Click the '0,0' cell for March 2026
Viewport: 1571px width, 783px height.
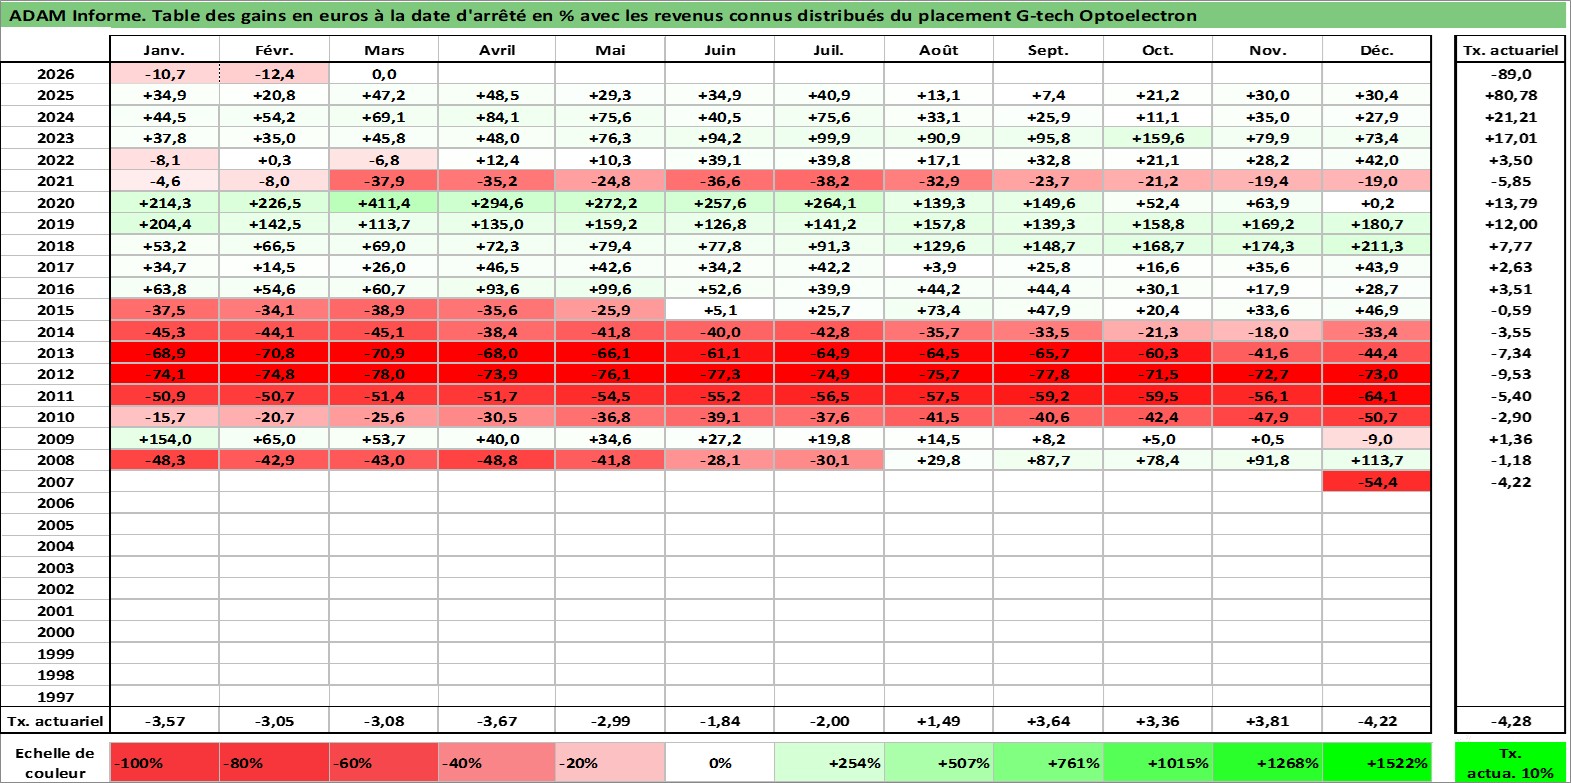point(384,74)
